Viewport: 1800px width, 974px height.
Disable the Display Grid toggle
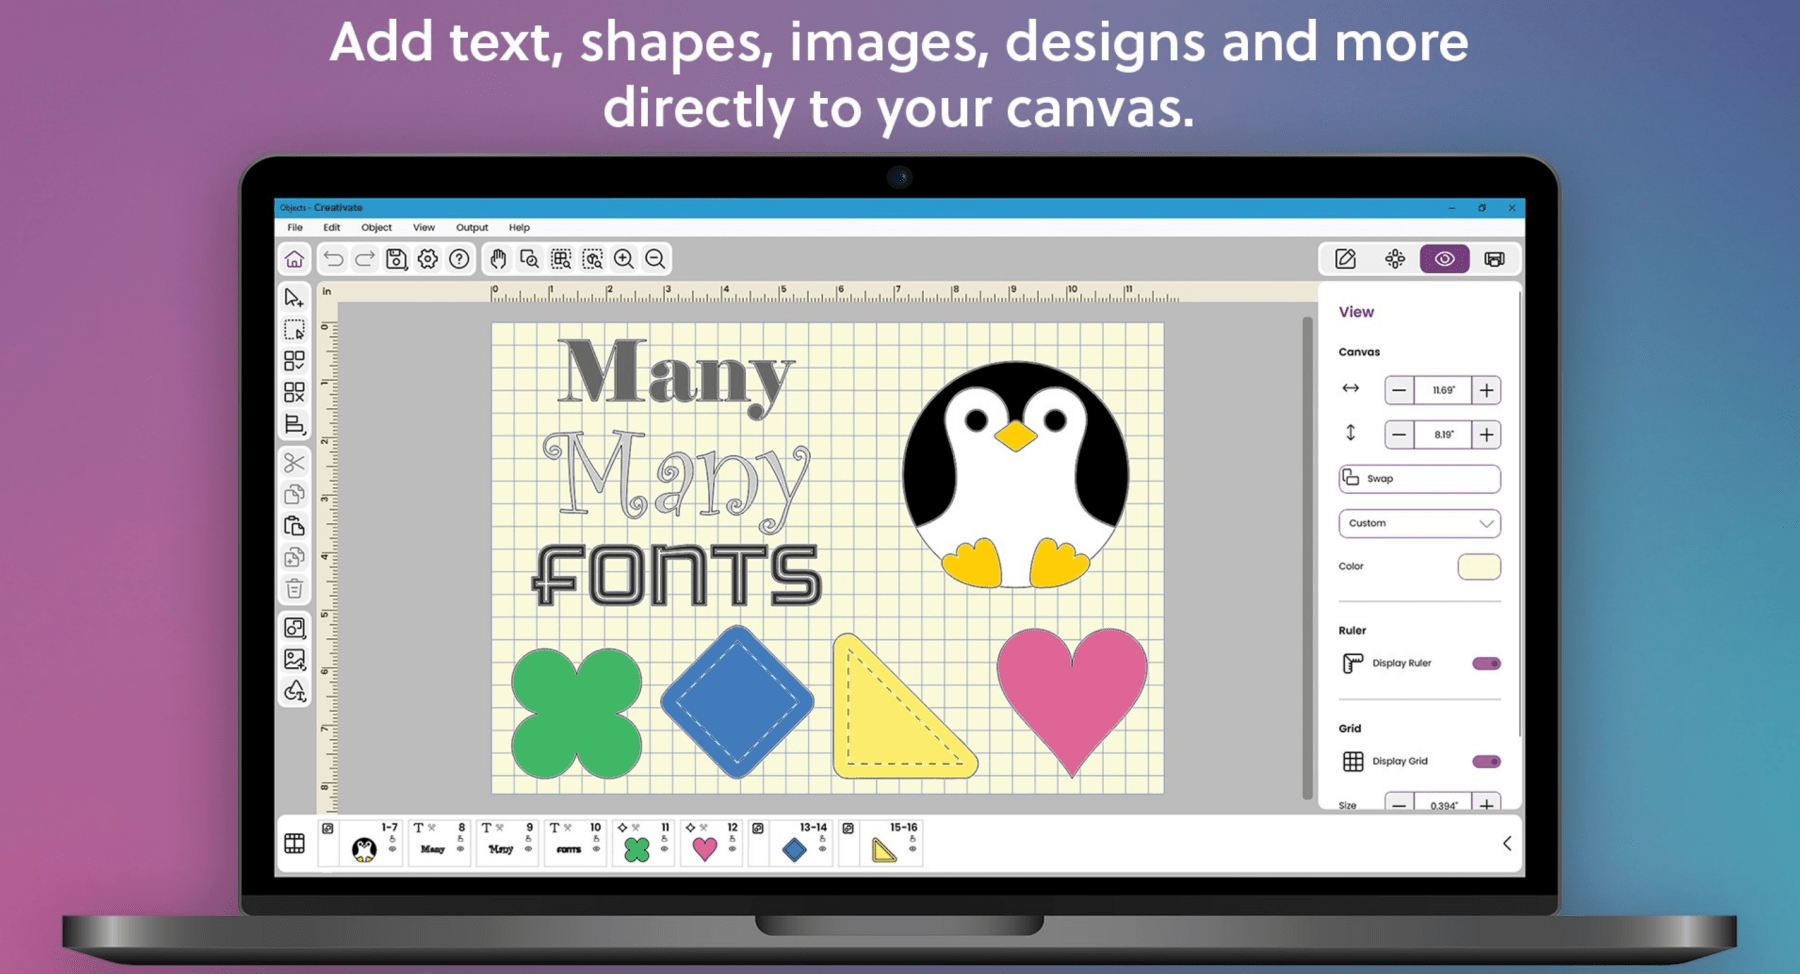(x=1485, y=760)
